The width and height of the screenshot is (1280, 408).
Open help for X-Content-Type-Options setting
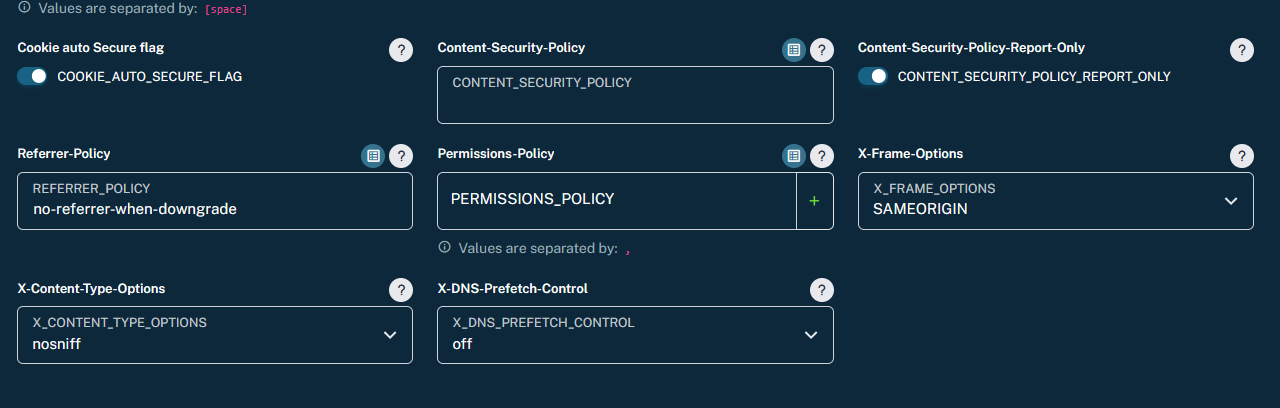pyautogui.click(x=401, y=290)
